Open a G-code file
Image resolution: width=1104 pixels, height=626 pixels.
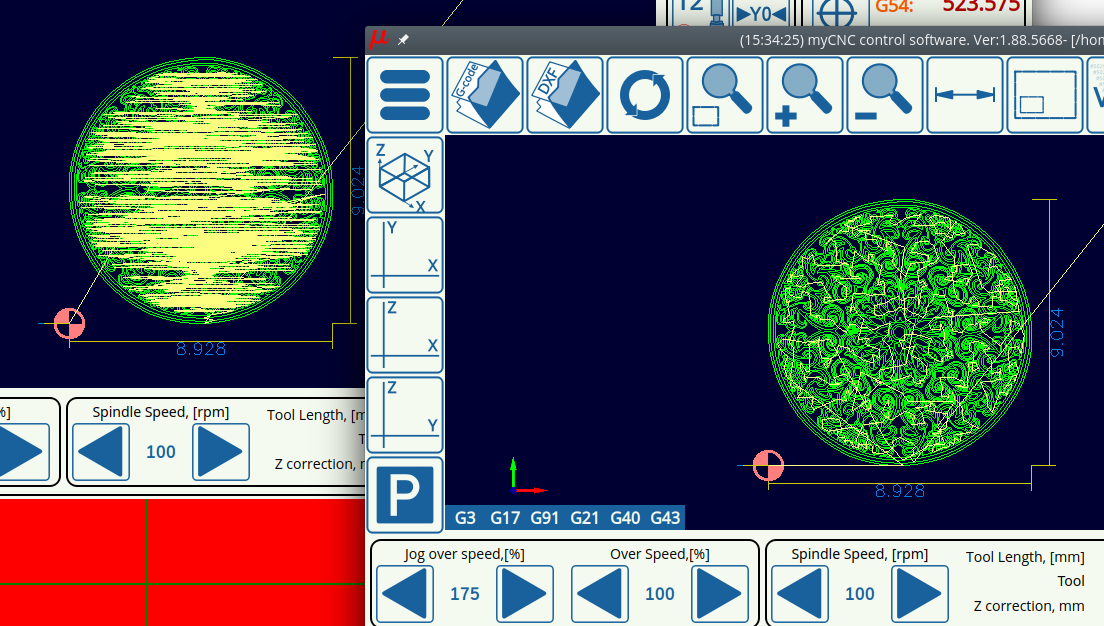485,95
